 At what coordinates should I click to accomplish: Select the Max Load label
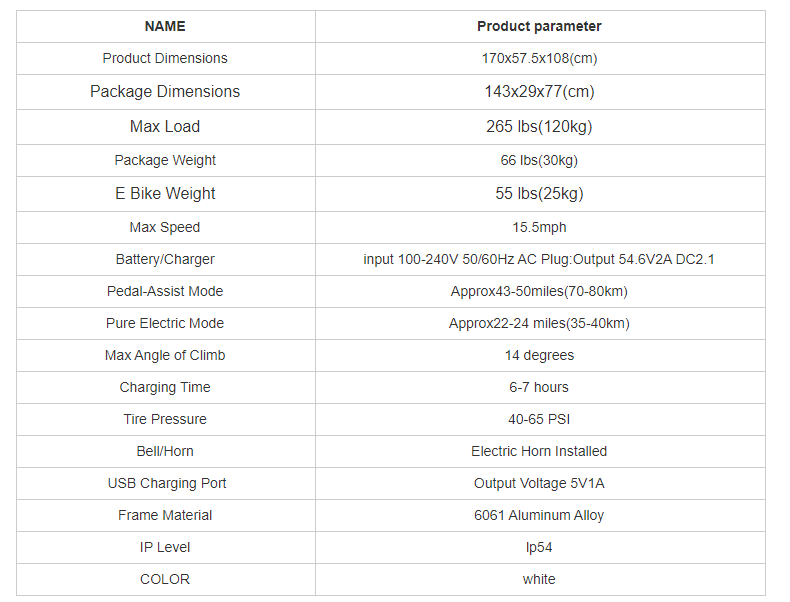point(165,126)
